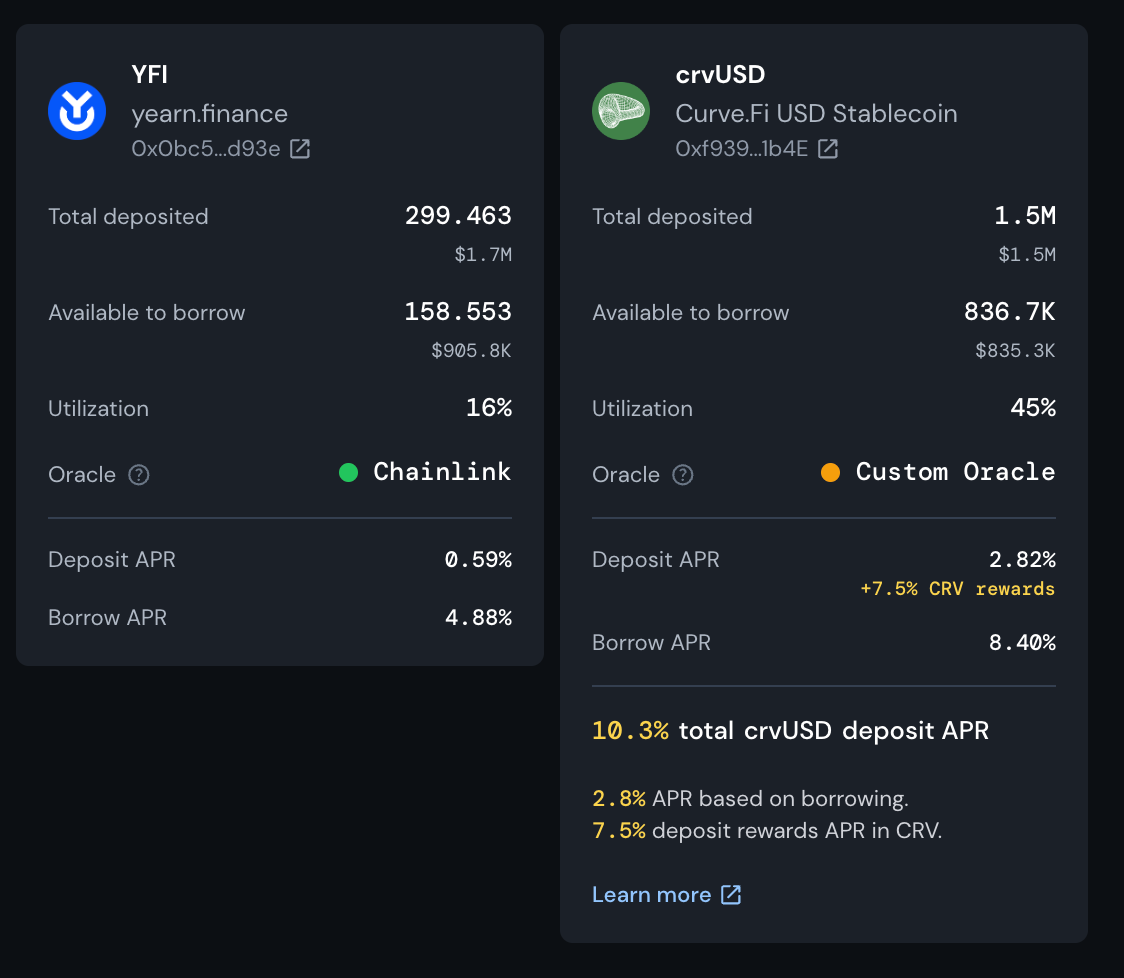Viewport: 1124px width, 978px height.
Task: Click Deposit APR label on the crvUSD card
Action: (656, 560)
